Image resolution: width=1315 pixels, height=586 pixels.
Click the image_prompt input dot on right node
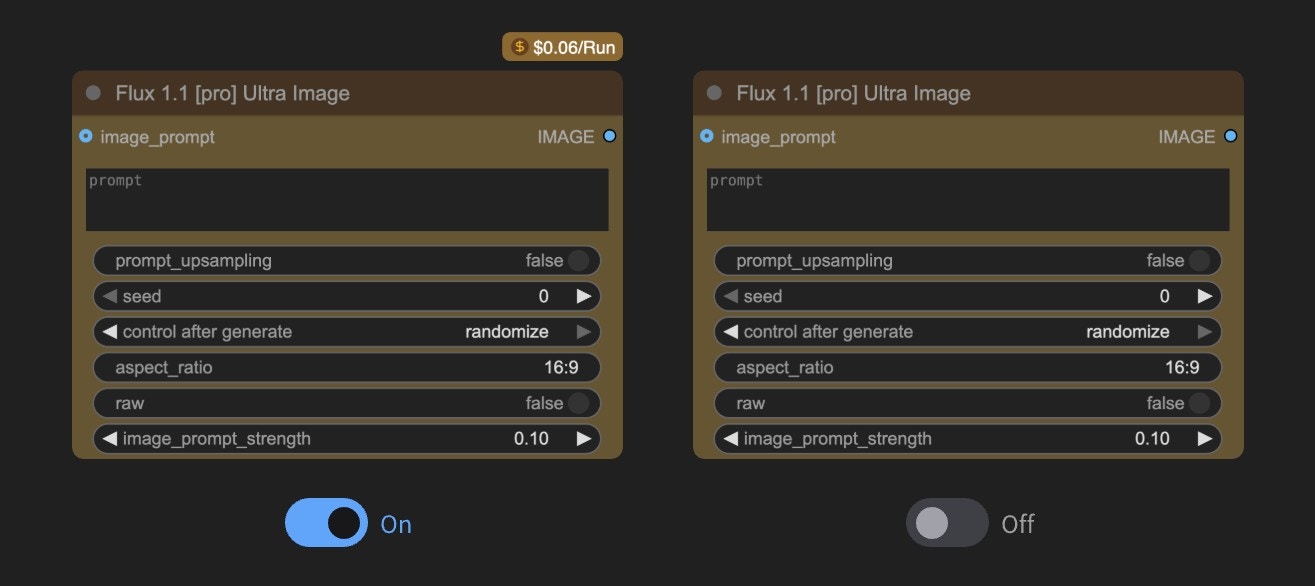click(707, 136)
